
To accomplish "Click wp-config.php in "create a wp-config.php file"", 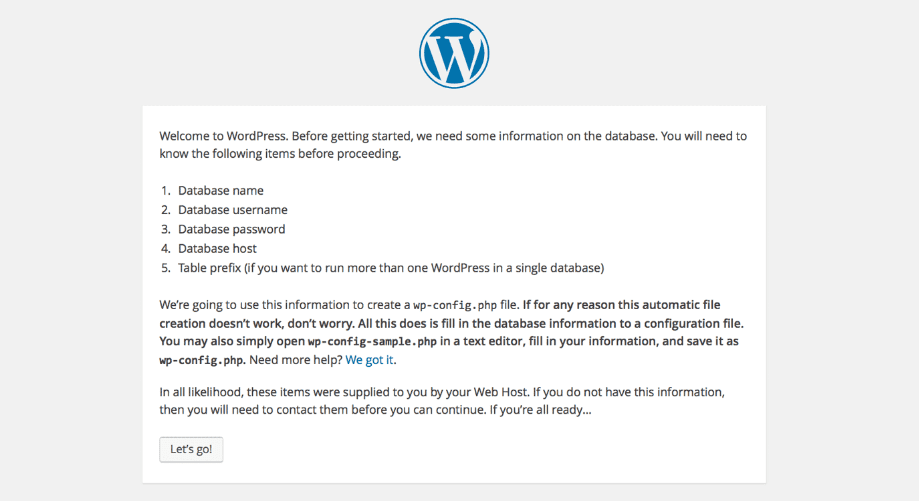I will click(455, 305).
